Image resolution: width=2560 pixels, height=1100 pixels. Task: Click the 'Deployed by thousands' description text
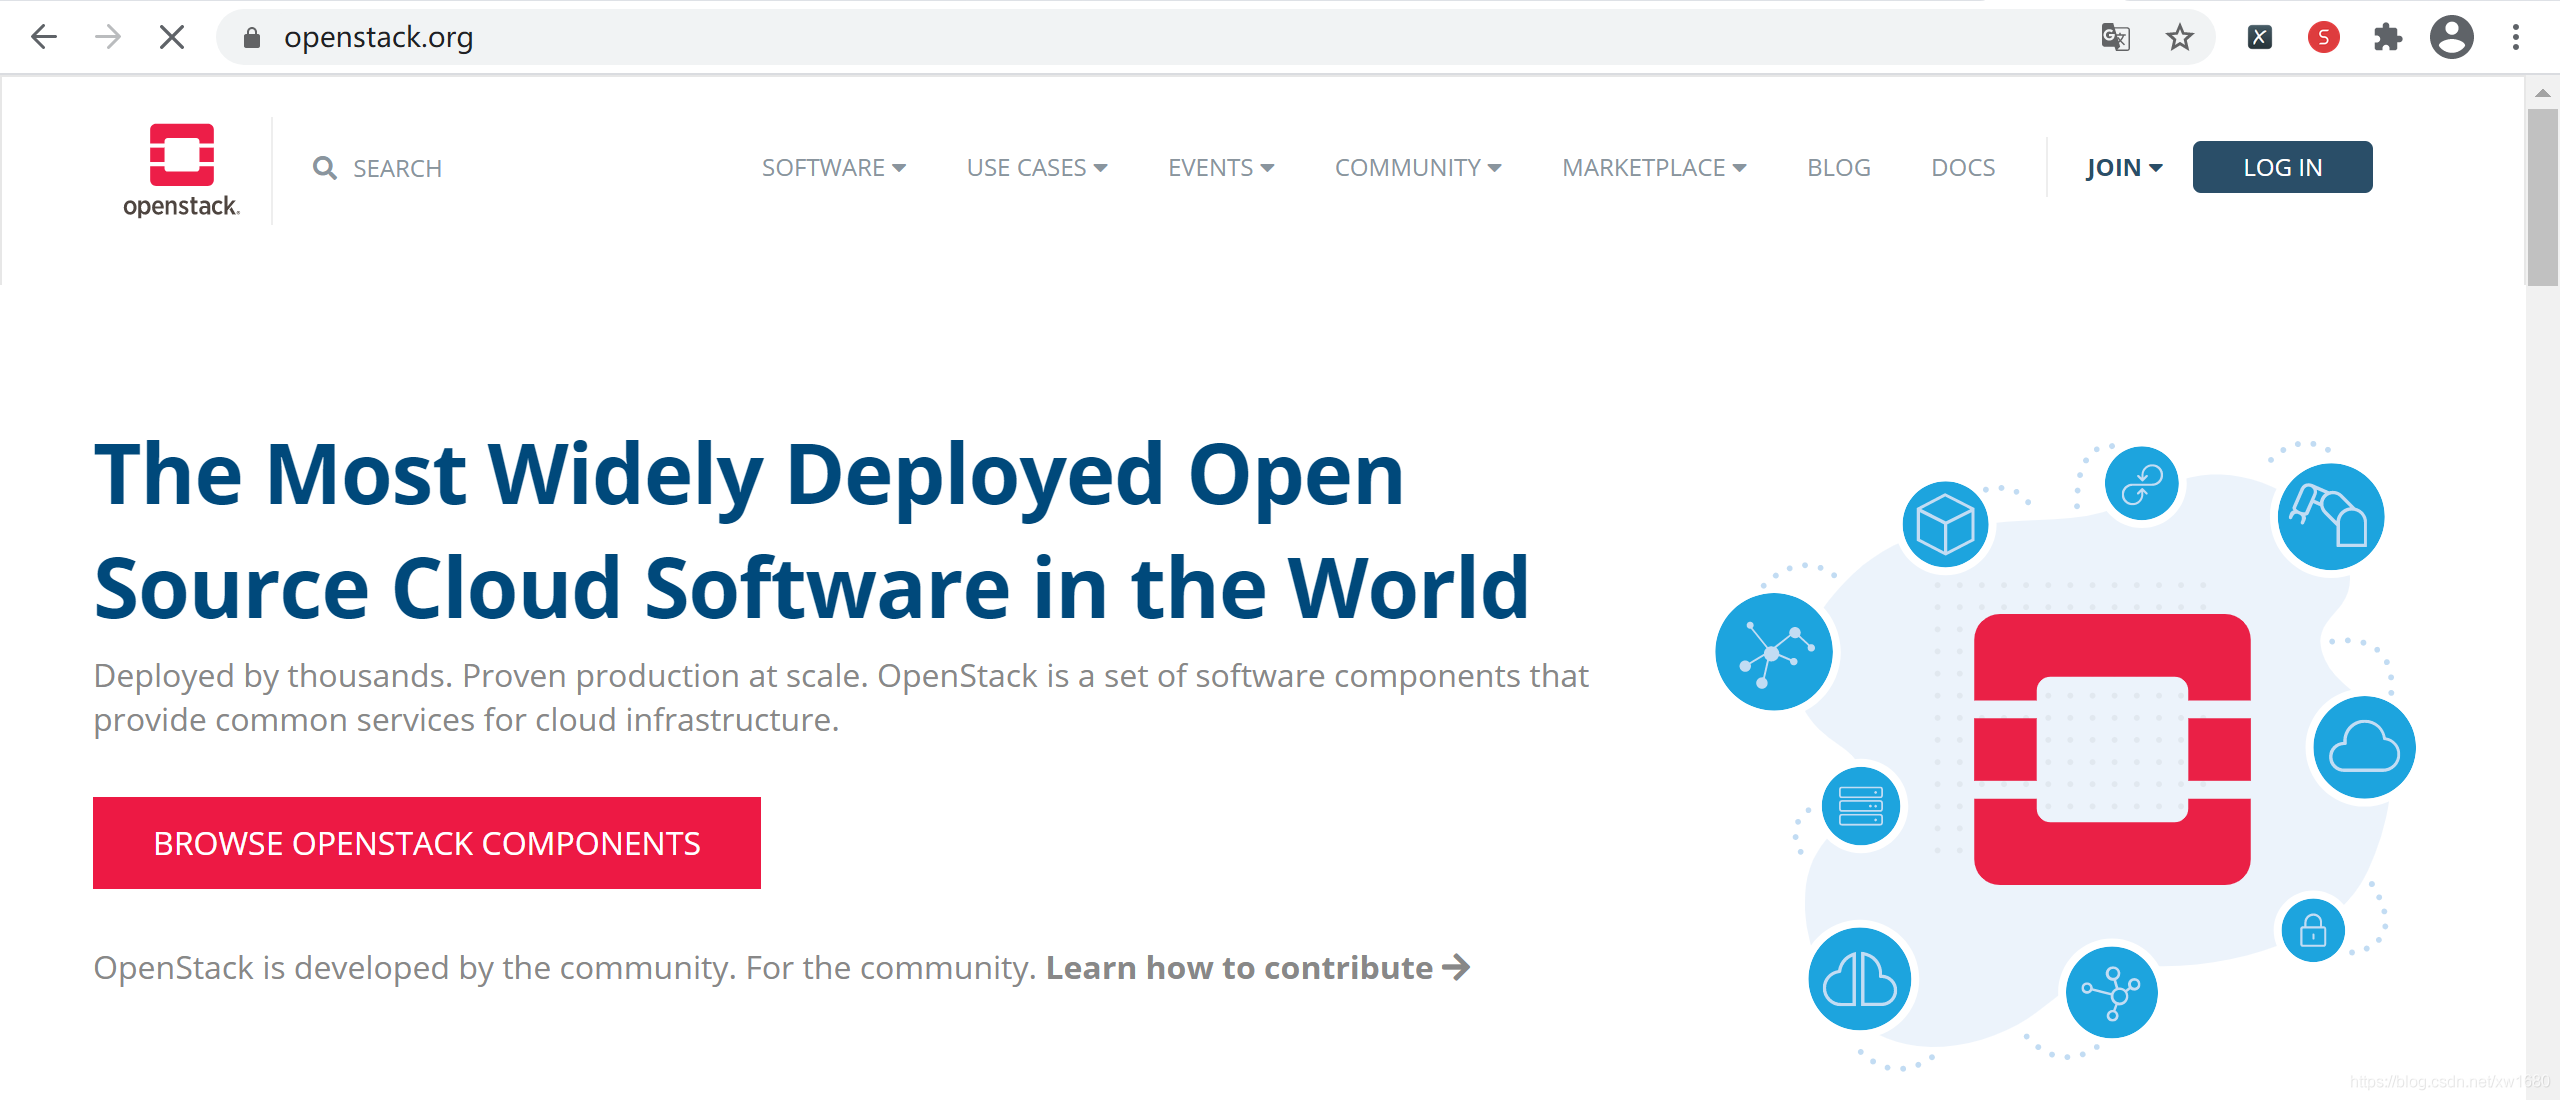[841, 698]
